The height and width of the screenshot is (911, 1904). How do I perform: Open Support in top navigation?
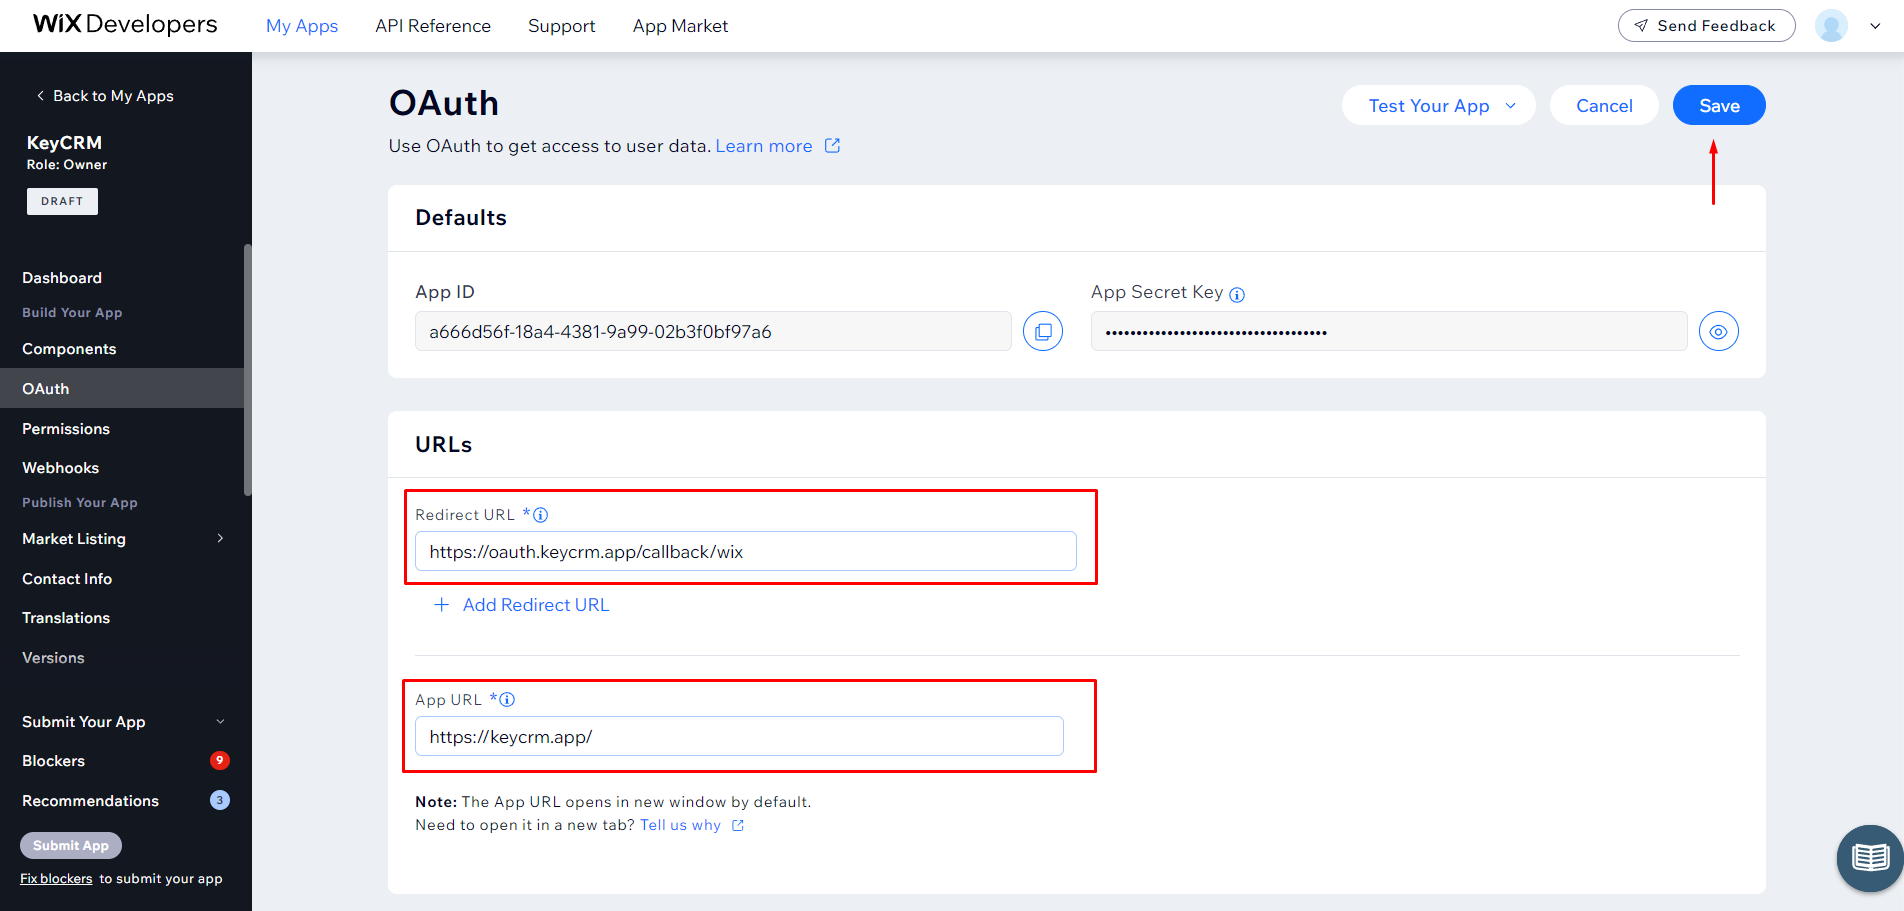click(561, 26)
